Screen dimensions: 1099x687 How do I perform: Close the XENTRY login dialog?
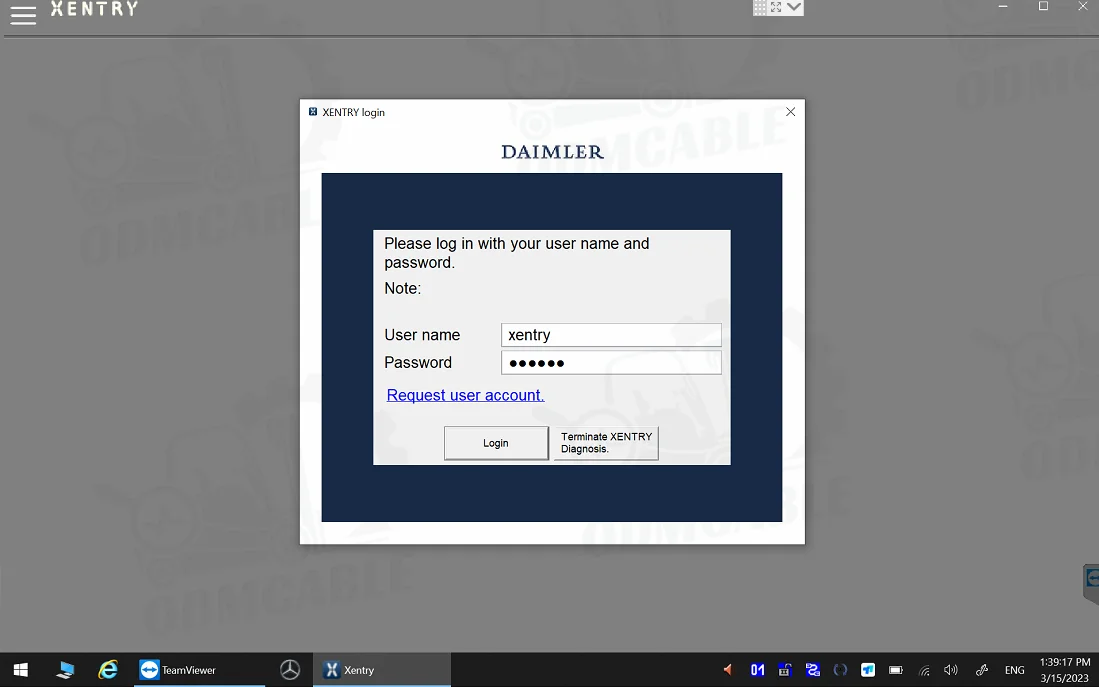[x=790, y=112]
